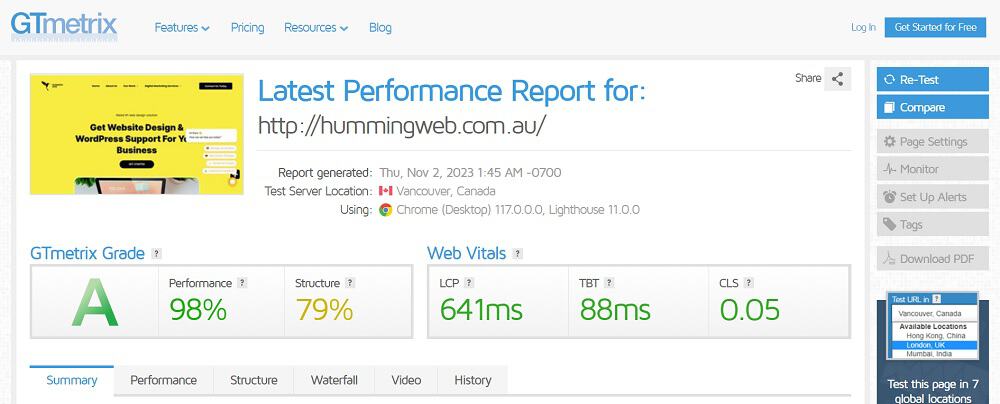Open the History tab
Viewport: 1000px width, 404px height.
(473, 380)
